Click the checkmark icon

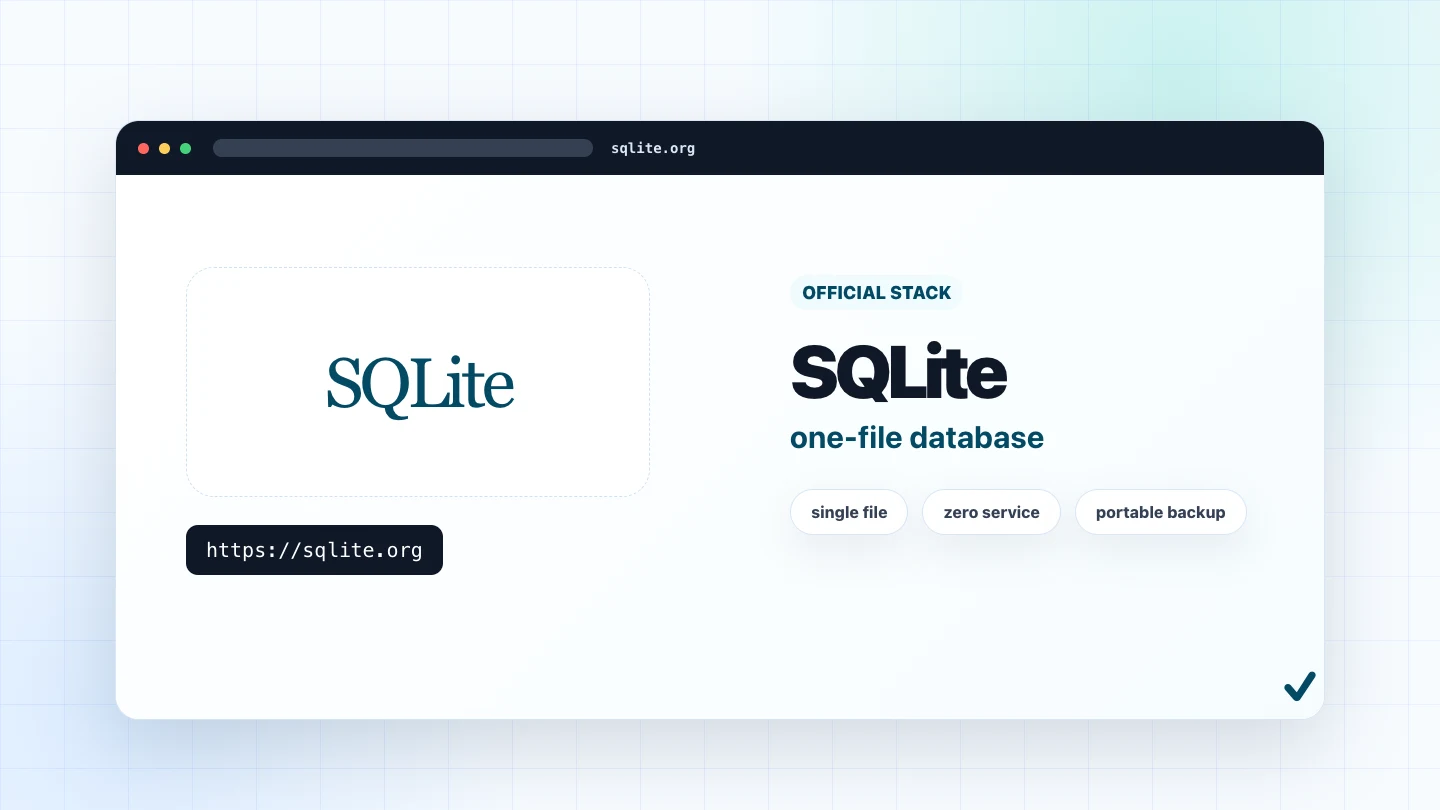point(1300,686)
